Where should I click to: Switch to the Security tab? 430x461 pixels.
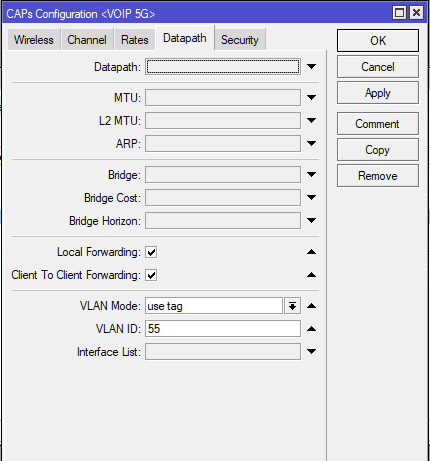(240, 40)
